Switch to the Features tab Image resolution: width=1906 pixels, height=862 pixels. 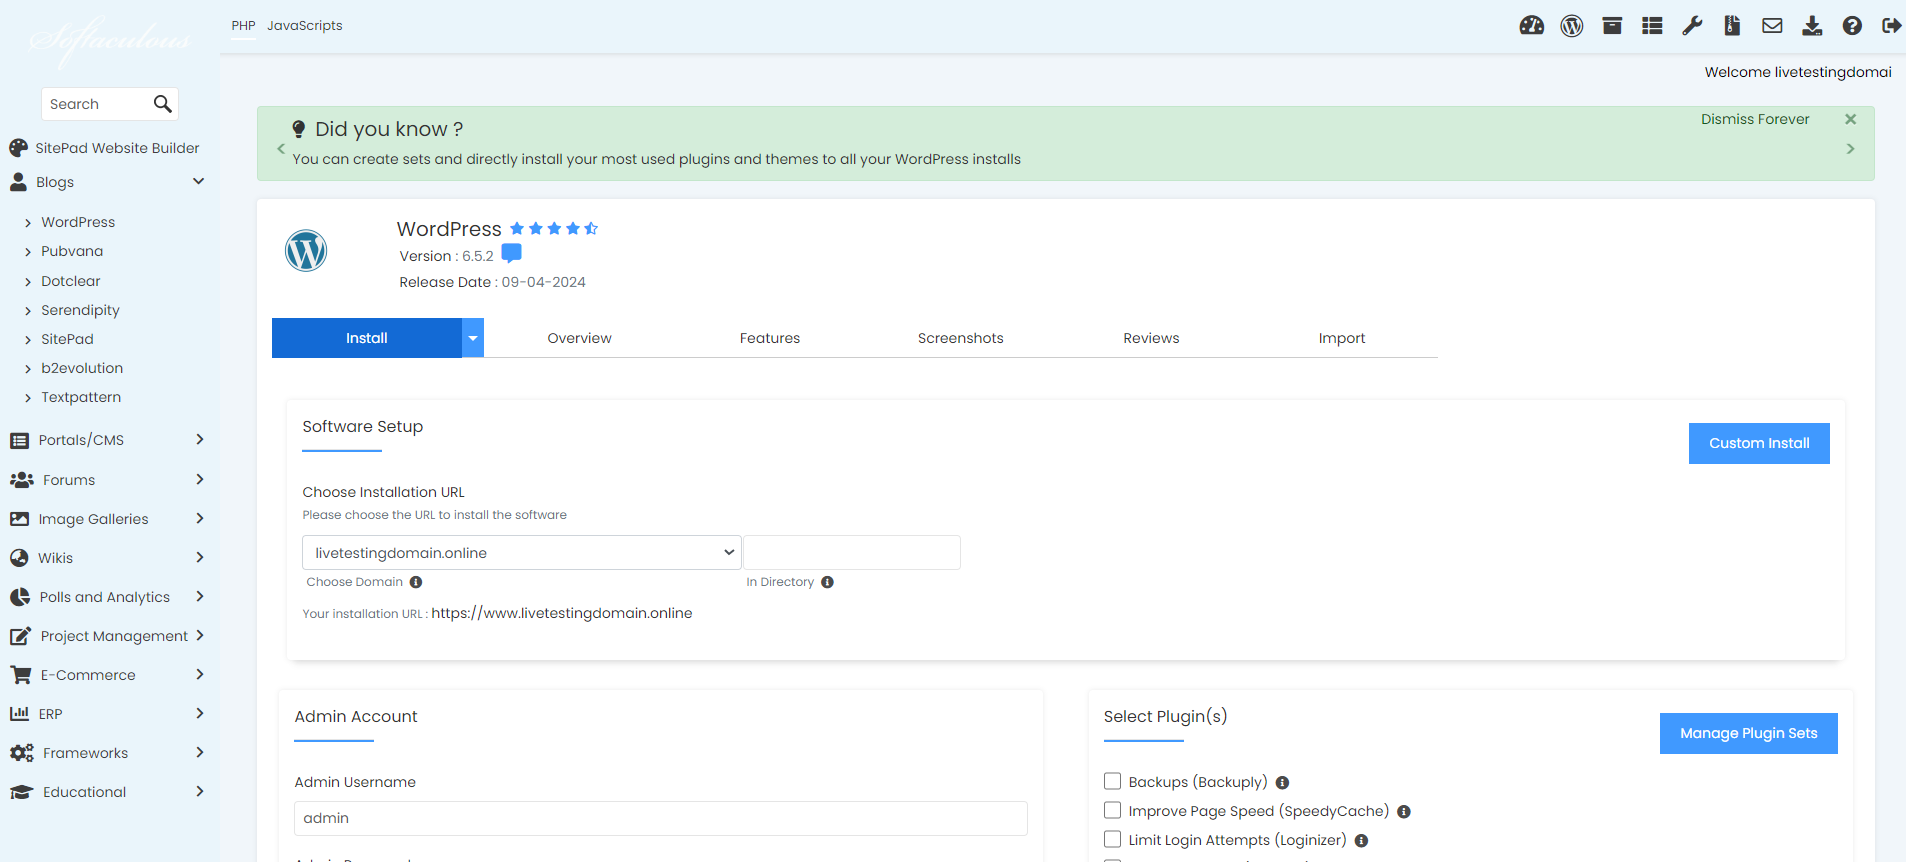(770, 338)
